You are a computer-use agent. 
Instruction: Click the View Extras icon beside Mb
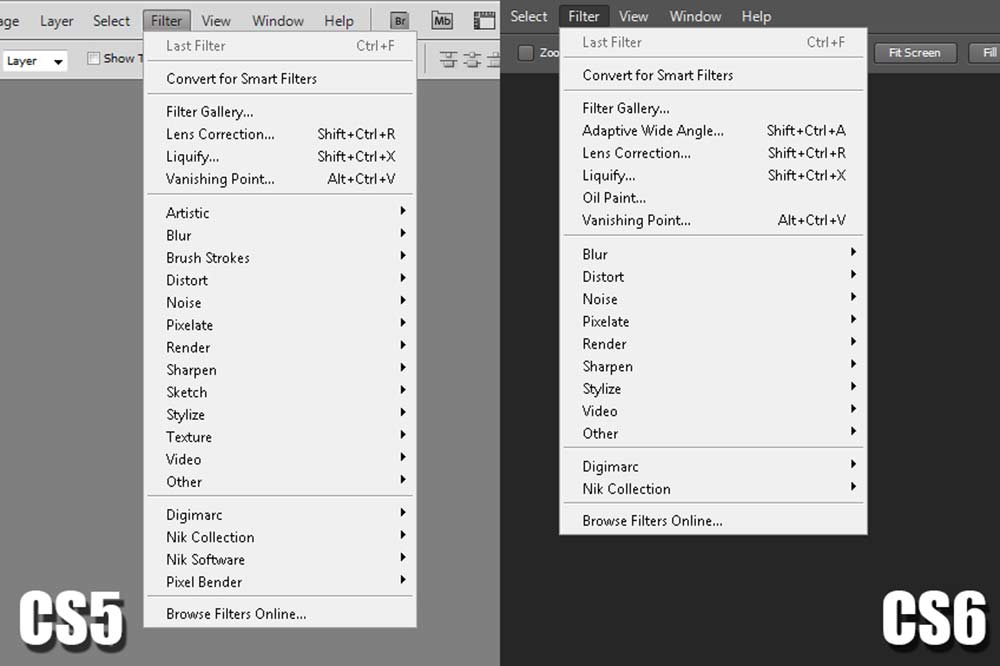[x=484, y=20]
